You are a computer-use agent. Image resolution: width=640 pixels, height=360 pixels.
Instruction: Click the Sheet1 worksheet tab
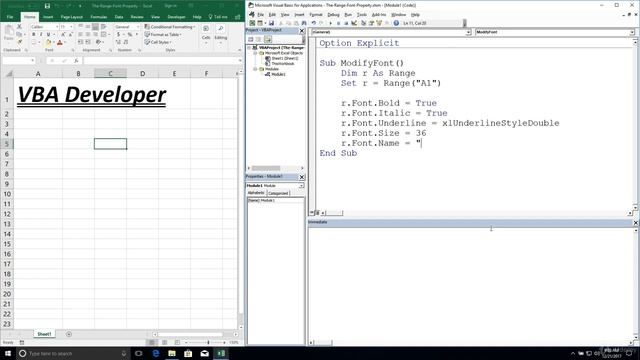44,334
